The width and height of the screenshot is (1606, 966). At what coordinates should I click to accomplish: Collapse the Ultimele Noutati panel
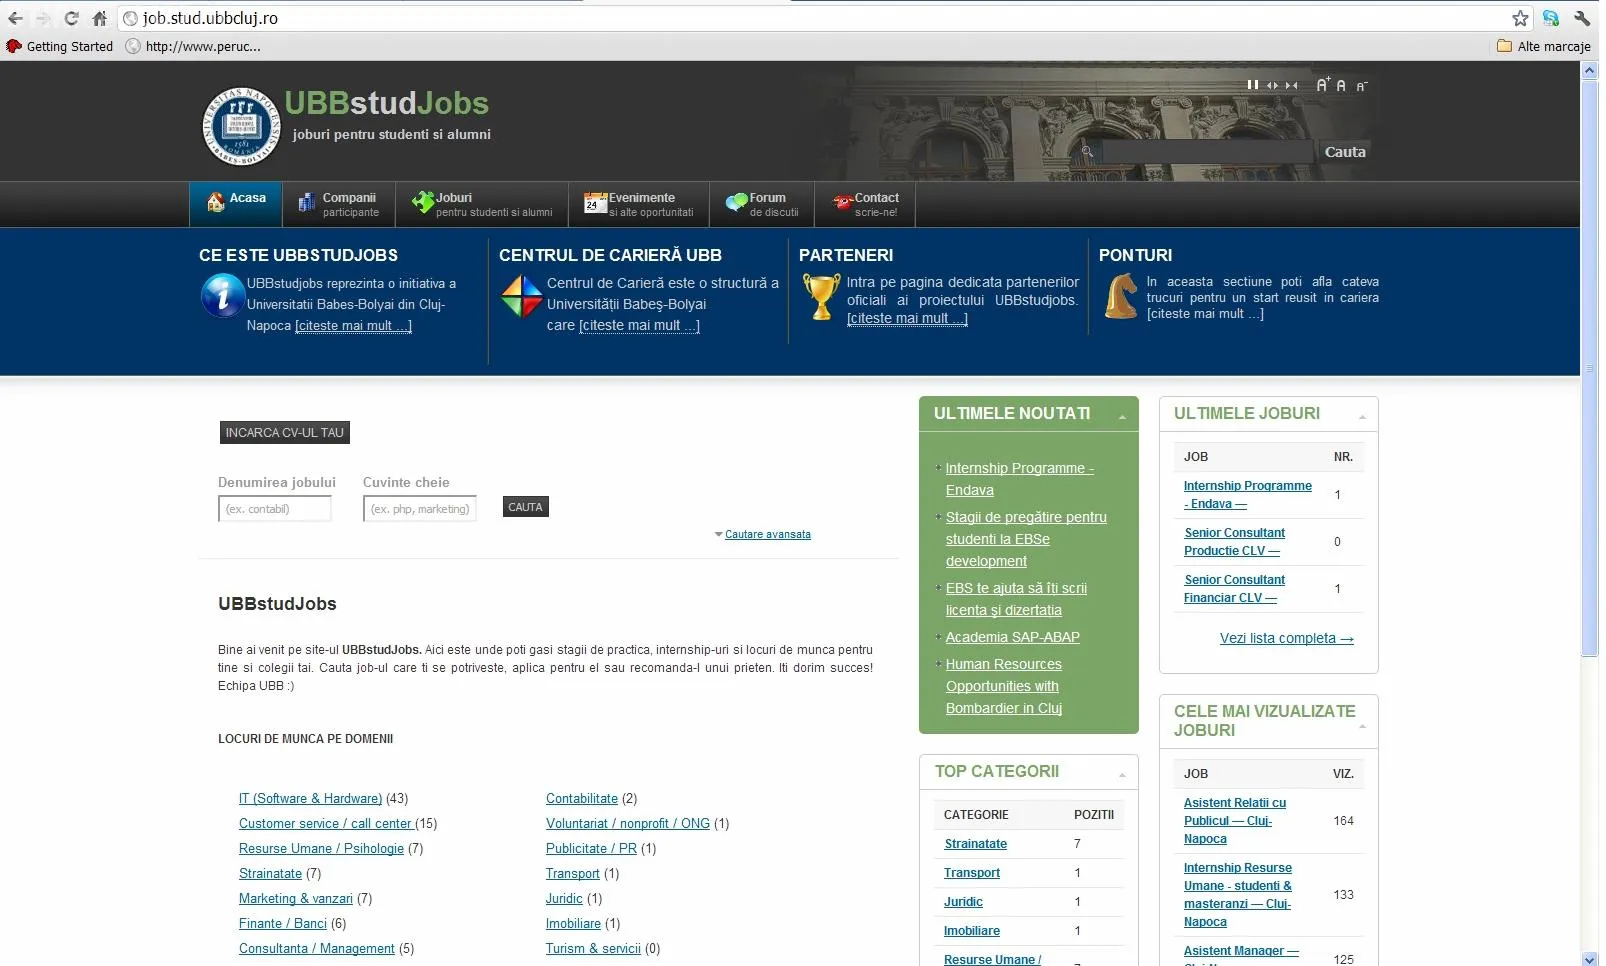click(1122, 416)
